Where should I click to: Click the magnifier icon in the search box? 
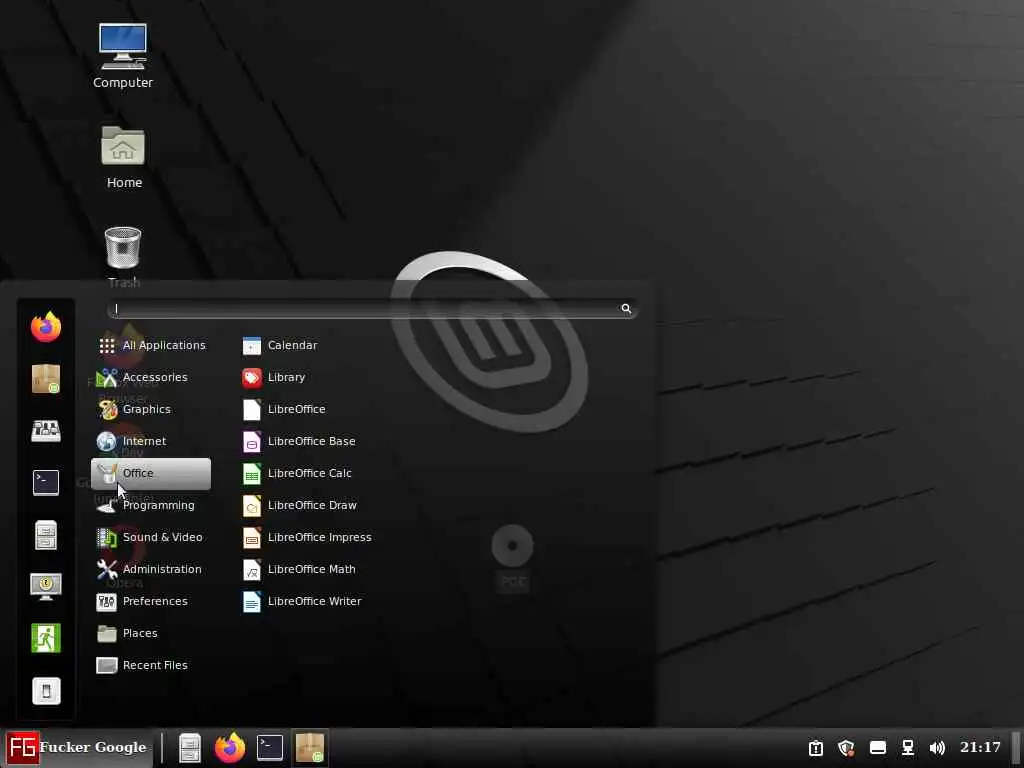coord(626,309)
